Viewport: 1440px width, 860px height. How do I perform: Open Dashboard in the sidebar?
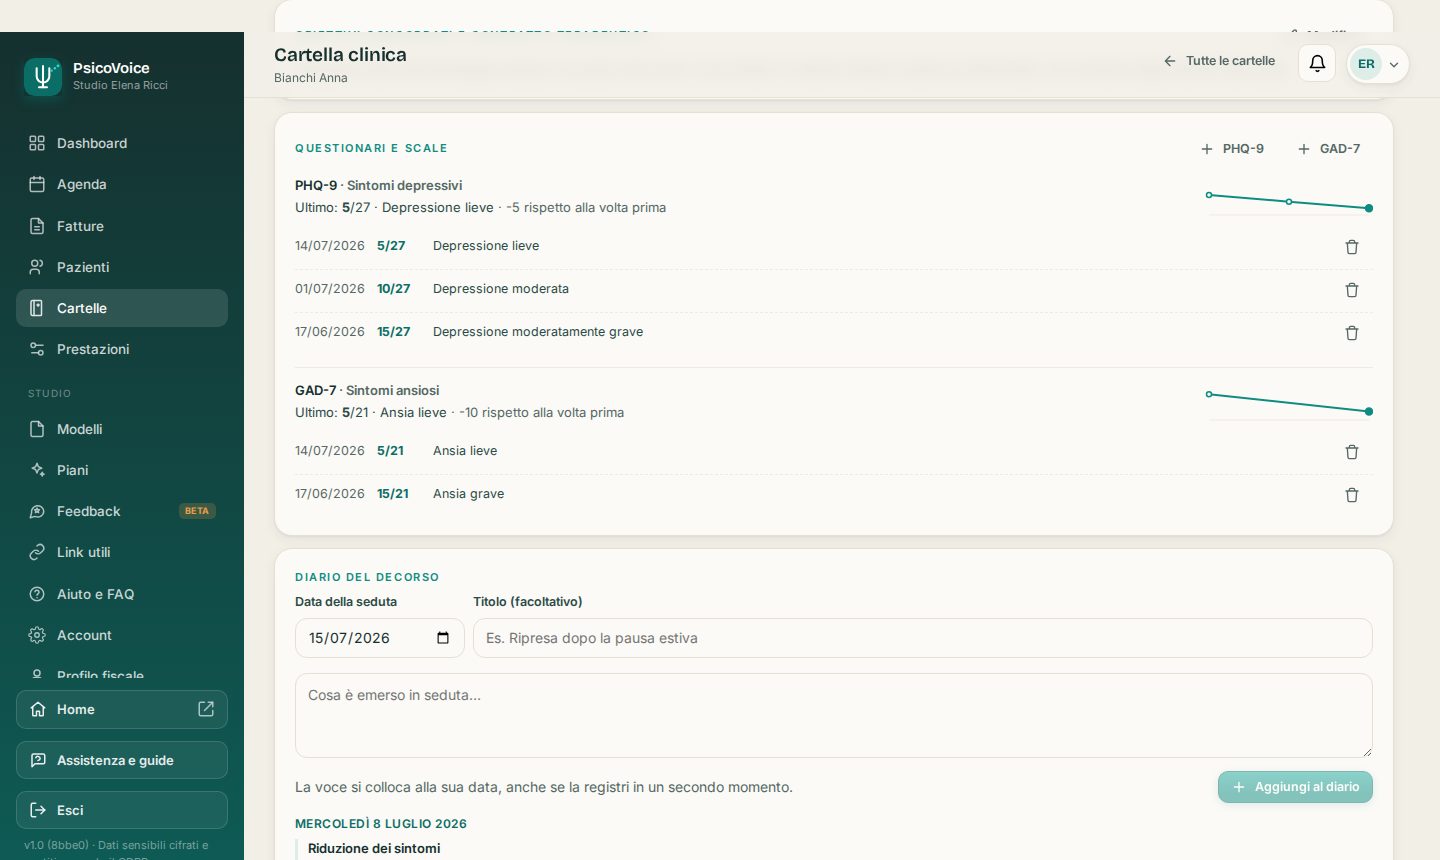point(122,143)
